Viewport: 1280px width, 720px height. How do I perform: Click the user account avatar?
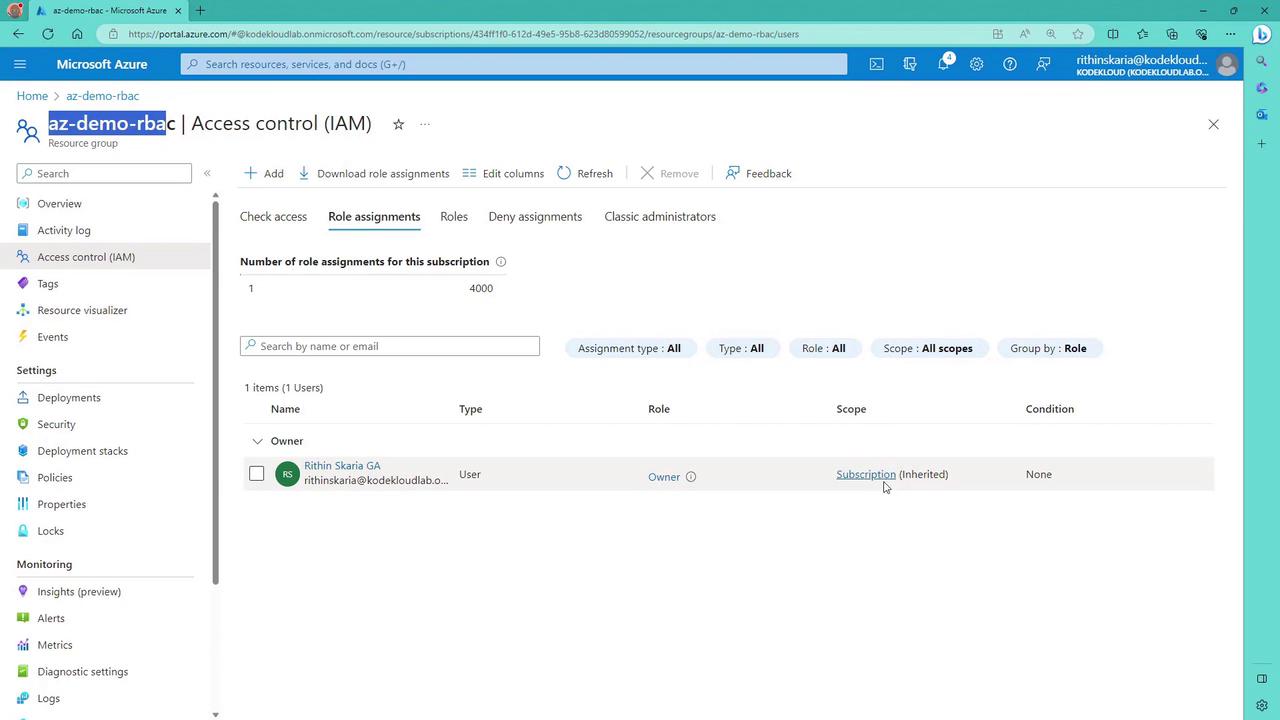click(x=1227, y=65)
